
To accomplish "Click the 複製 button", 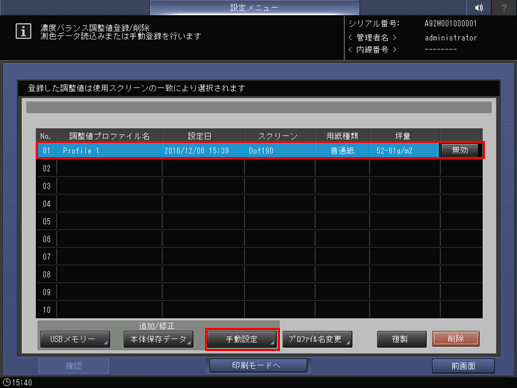I will coord(402,339).
